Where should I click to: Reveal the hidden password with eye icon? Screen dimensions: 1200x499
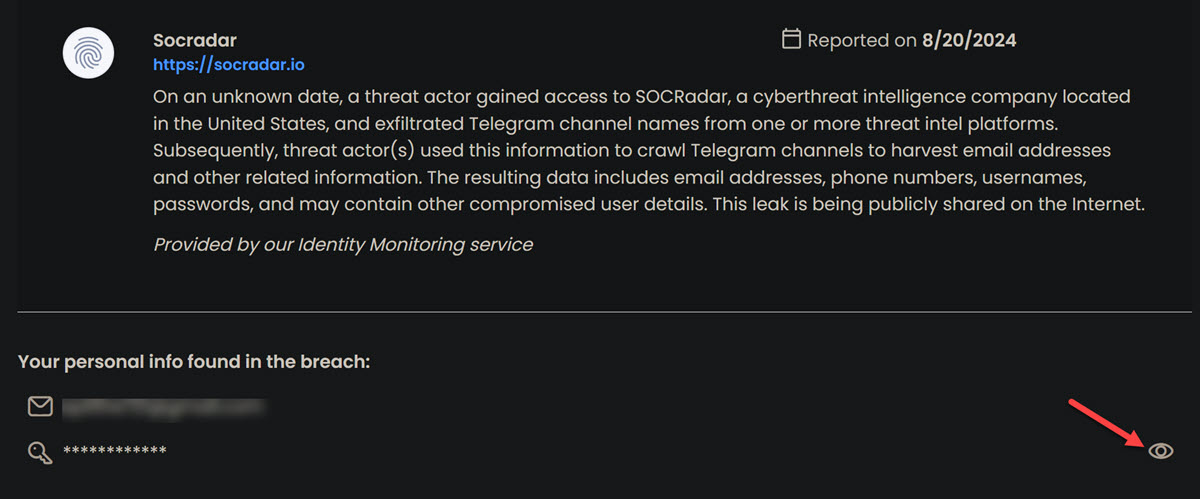[1160, 451]
